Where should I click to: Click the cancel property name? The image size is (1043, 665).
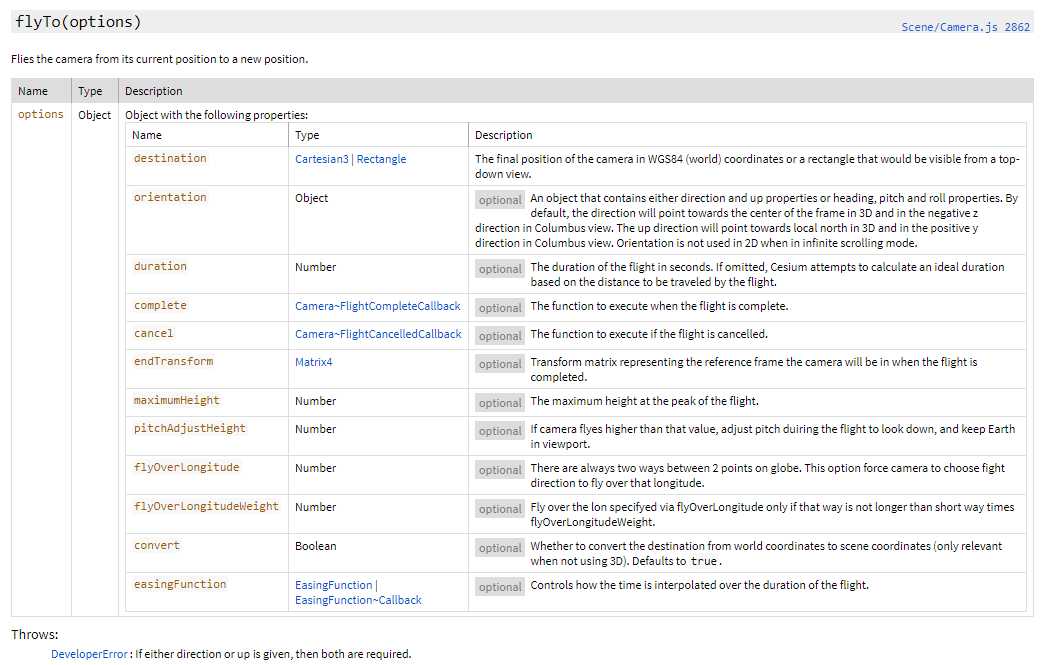154,334
